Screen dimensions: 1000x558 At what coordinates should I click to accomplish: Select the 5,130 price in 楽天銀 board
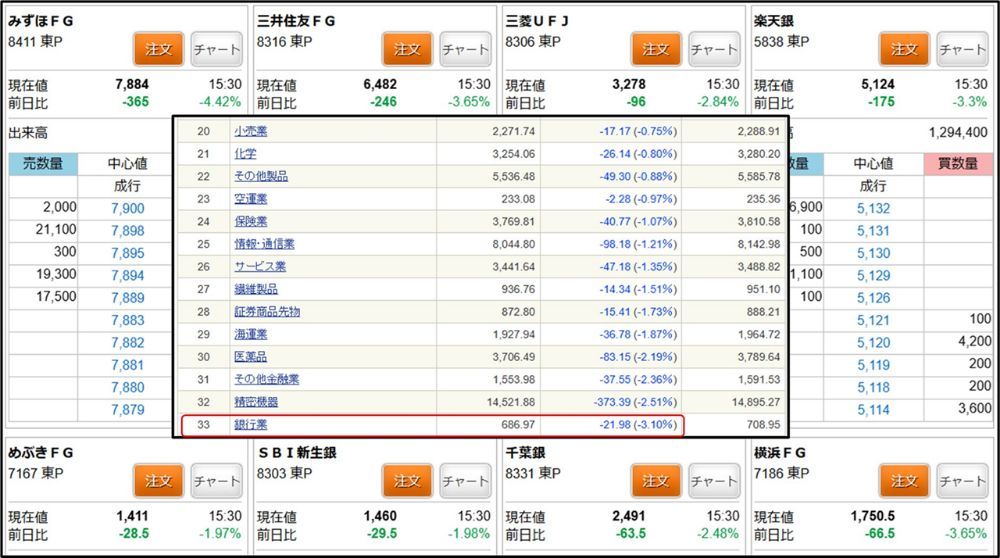[873, 253]
